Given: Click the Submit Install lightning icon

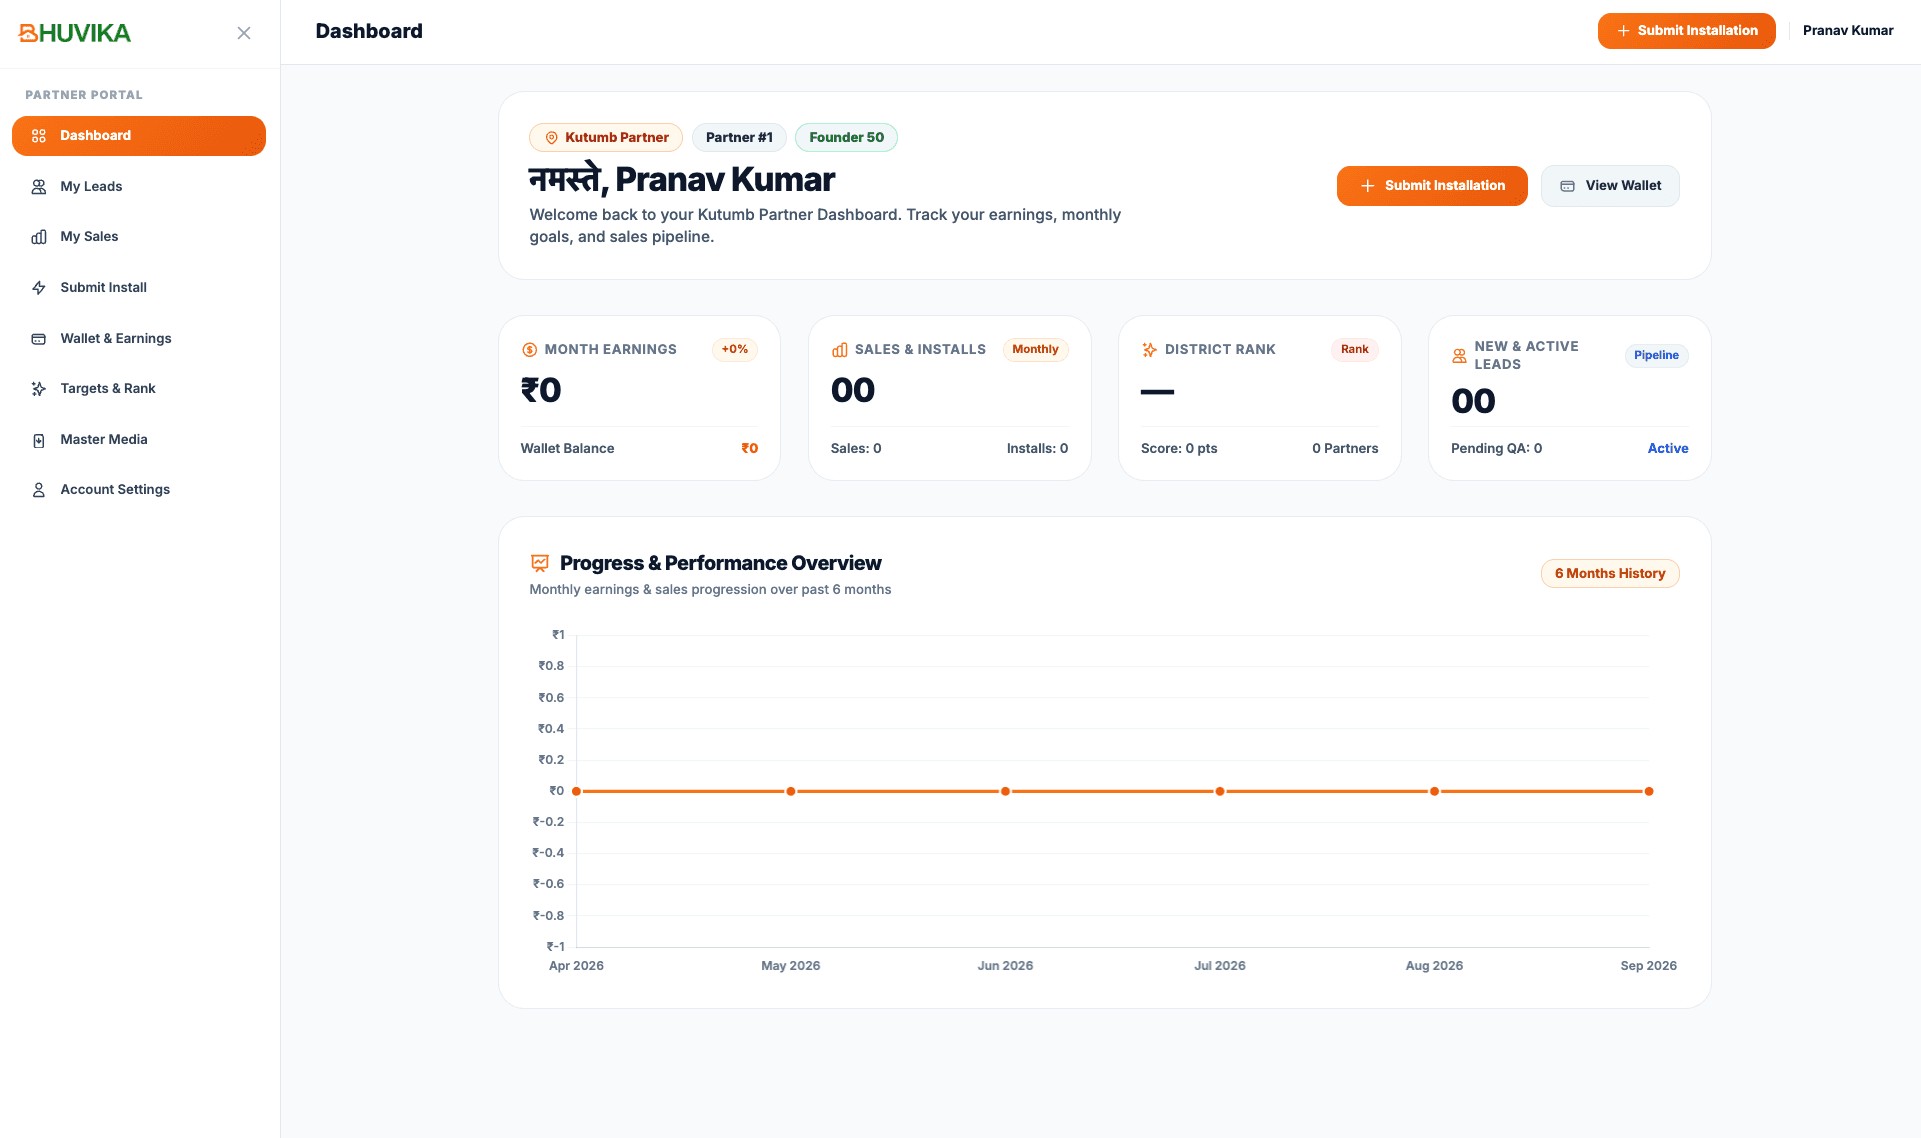Looking at the screenshot, I should 39,288.
